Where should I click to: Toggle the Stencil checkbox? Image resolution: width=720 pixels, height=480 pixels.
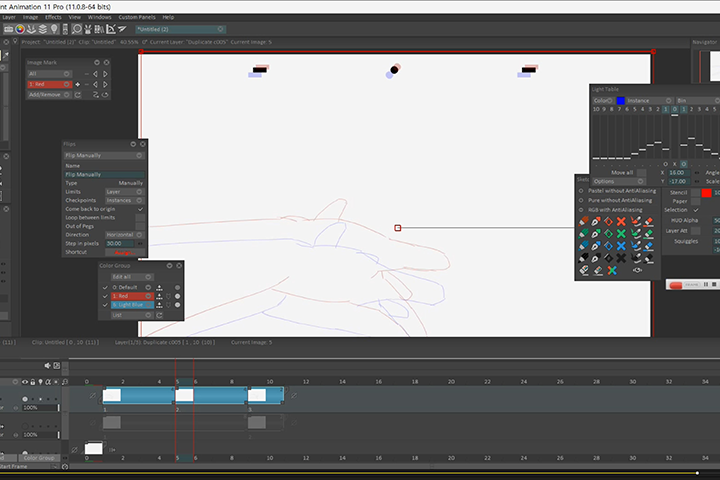696,192
